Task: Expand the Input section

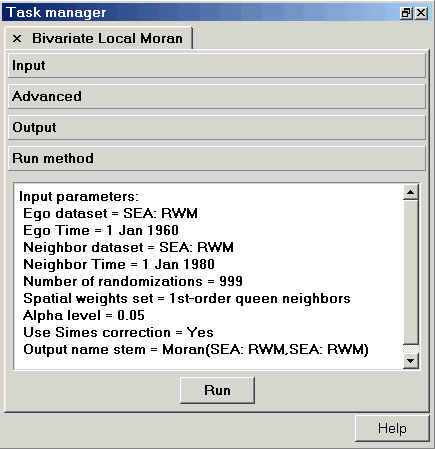Action: [217, 65]
